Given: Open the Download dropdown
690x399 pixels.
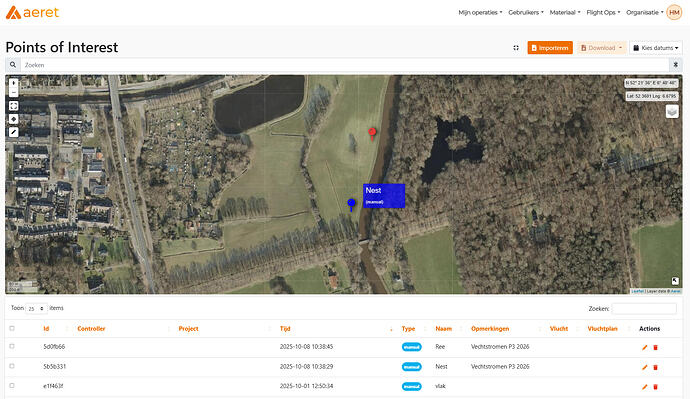Looking at the screenshot, I should tap(601, 48).
